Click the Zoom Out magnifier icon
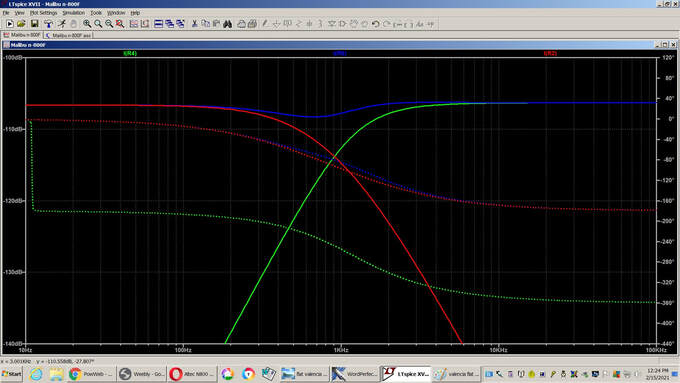The image size is (680, 383). click(109, 24)
